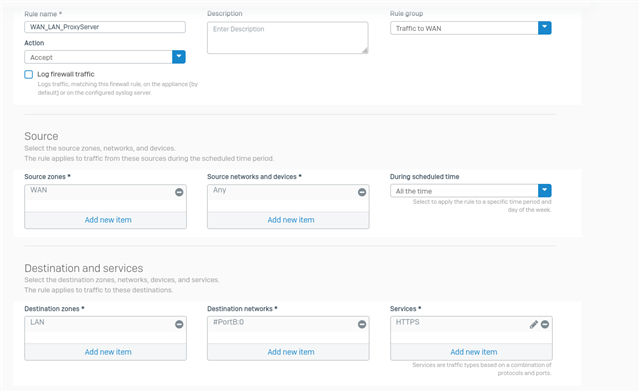Add new item to Destination zones

pyautogui.click(x=108, y=352)
